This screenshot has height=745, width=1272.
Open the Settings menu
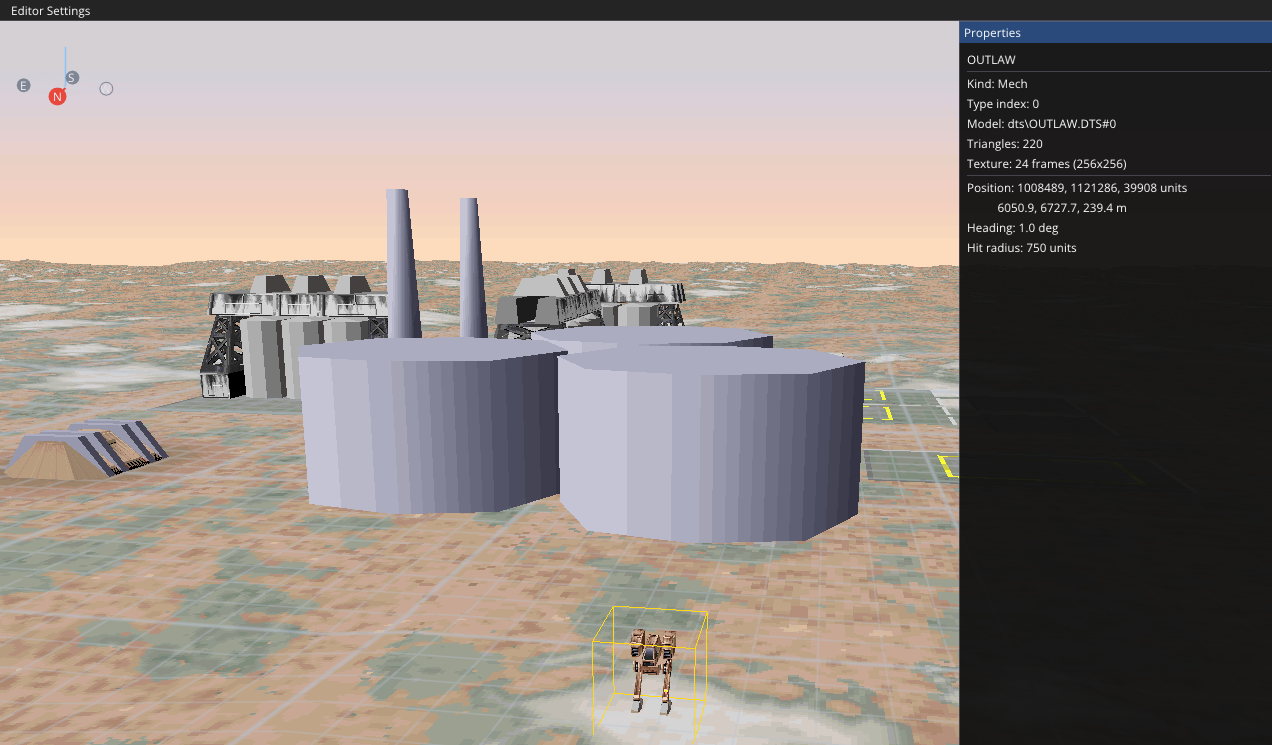[70, 11]
